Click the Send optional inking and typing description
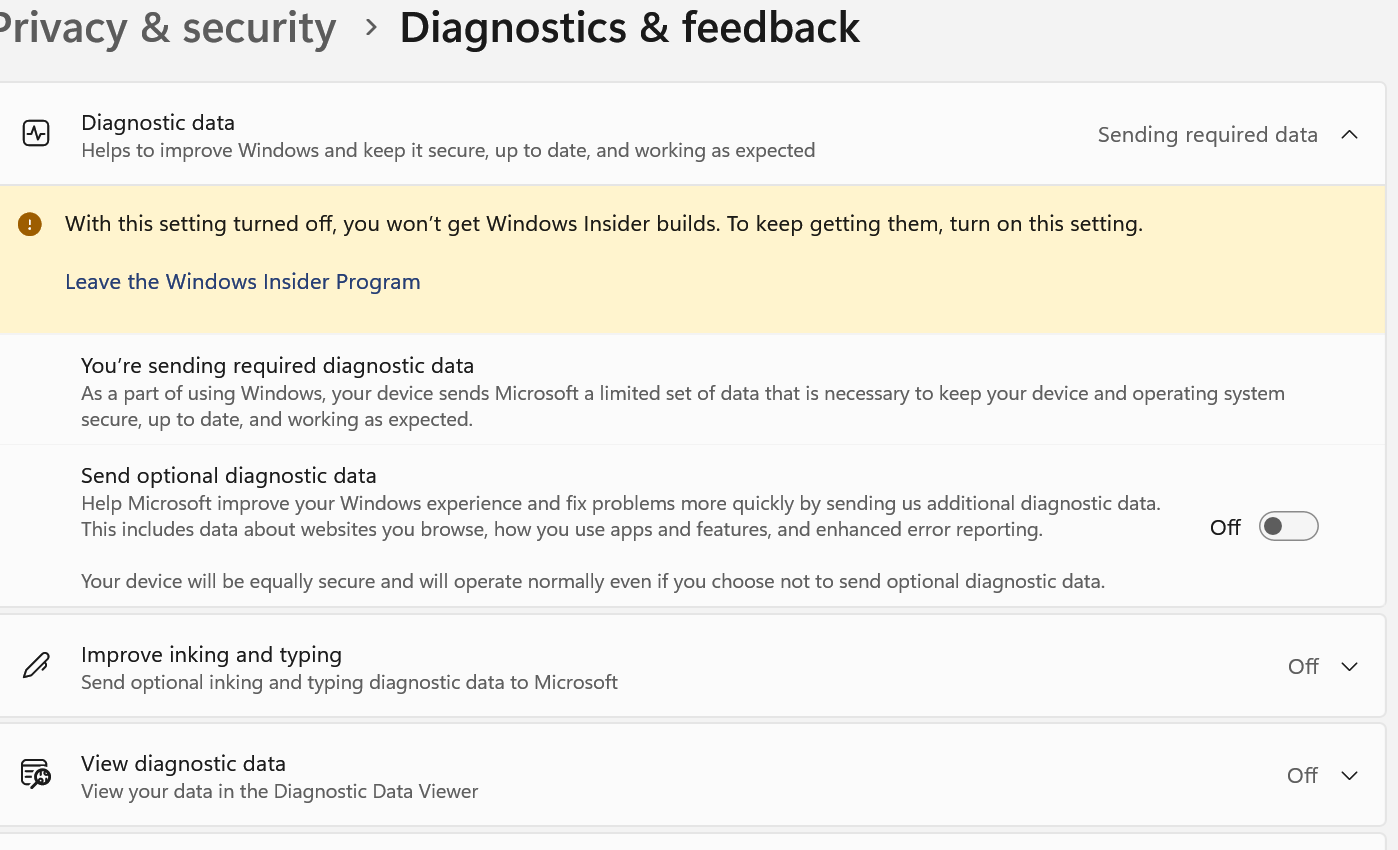This screenshot has height=850, width=1398. pos(350,682)
